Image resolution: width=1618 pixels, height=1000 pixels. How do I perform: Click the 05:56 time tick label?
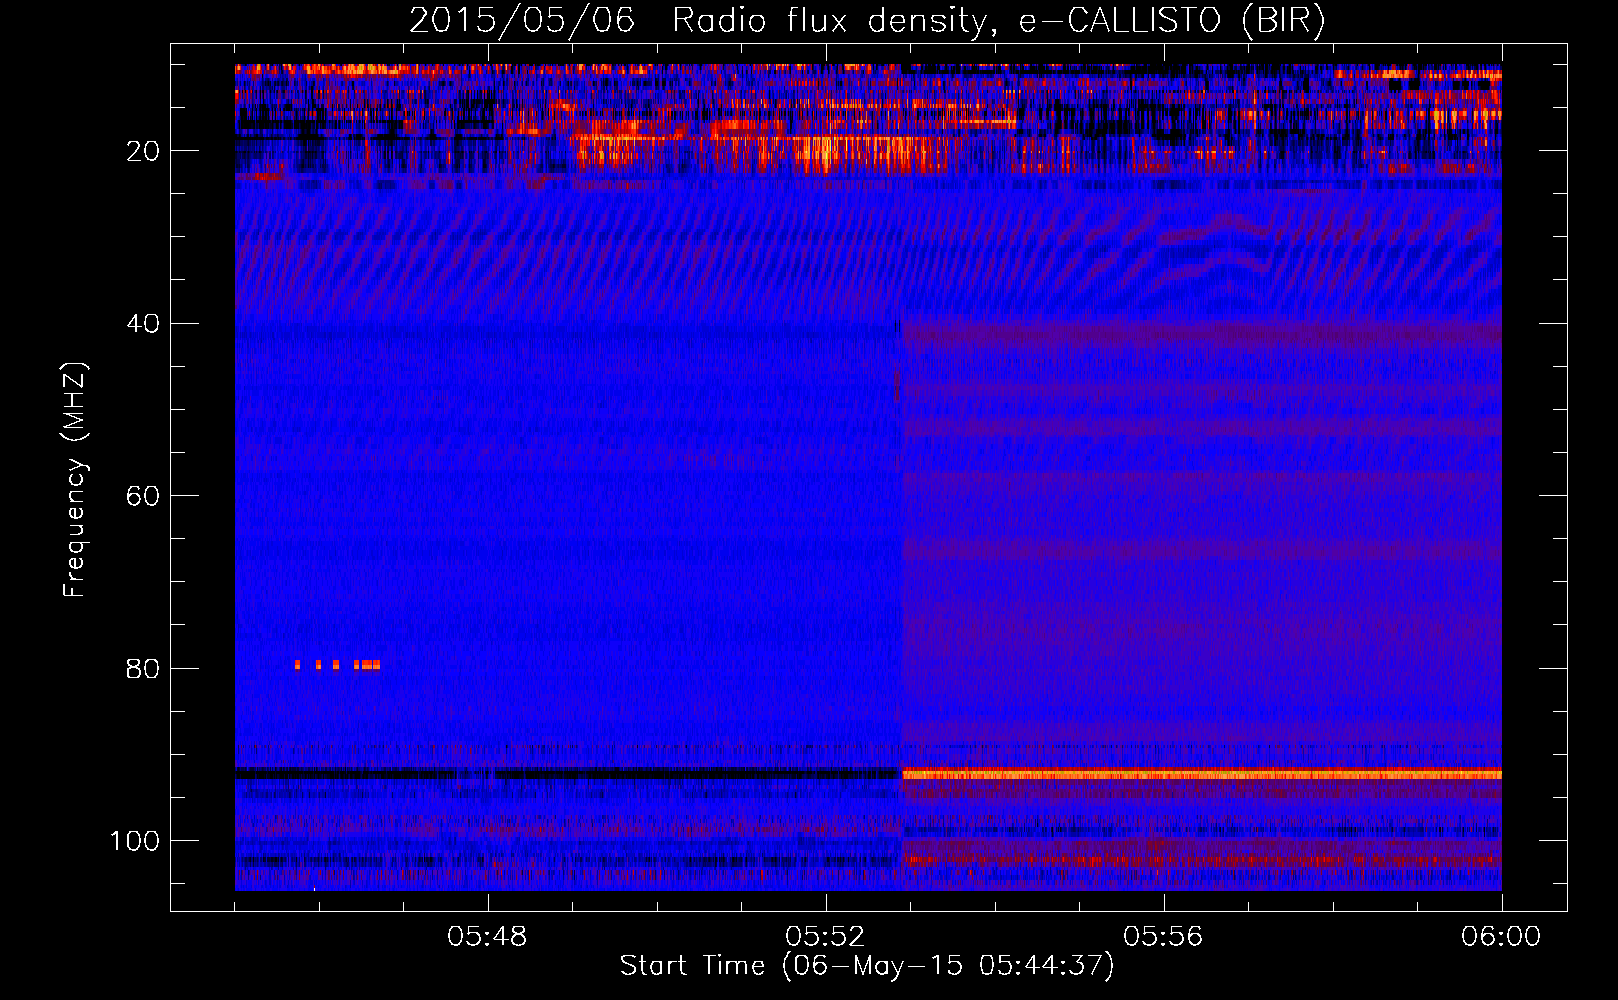click(1163, 936)
